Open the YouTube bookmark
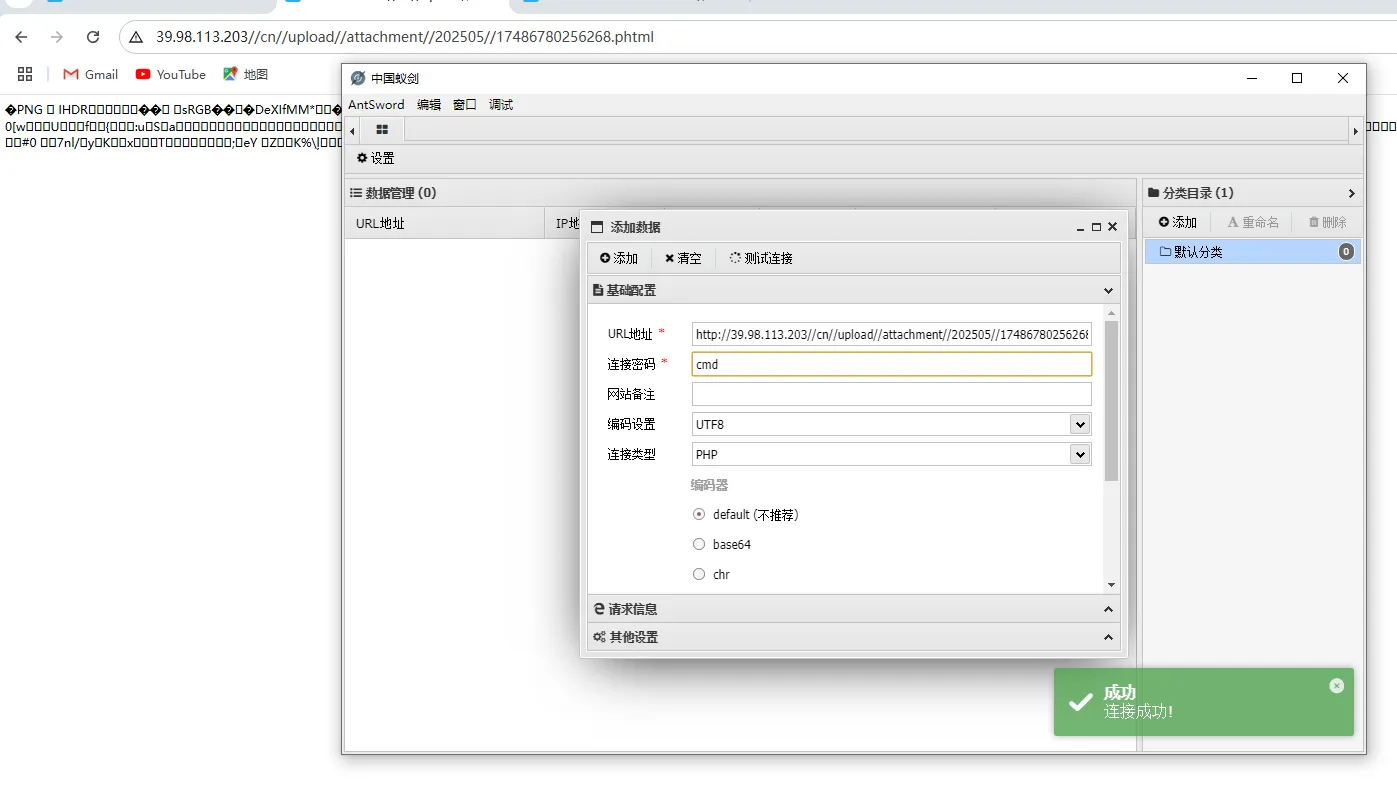Screen dimensions: 1397x799 tap(170, 74)
